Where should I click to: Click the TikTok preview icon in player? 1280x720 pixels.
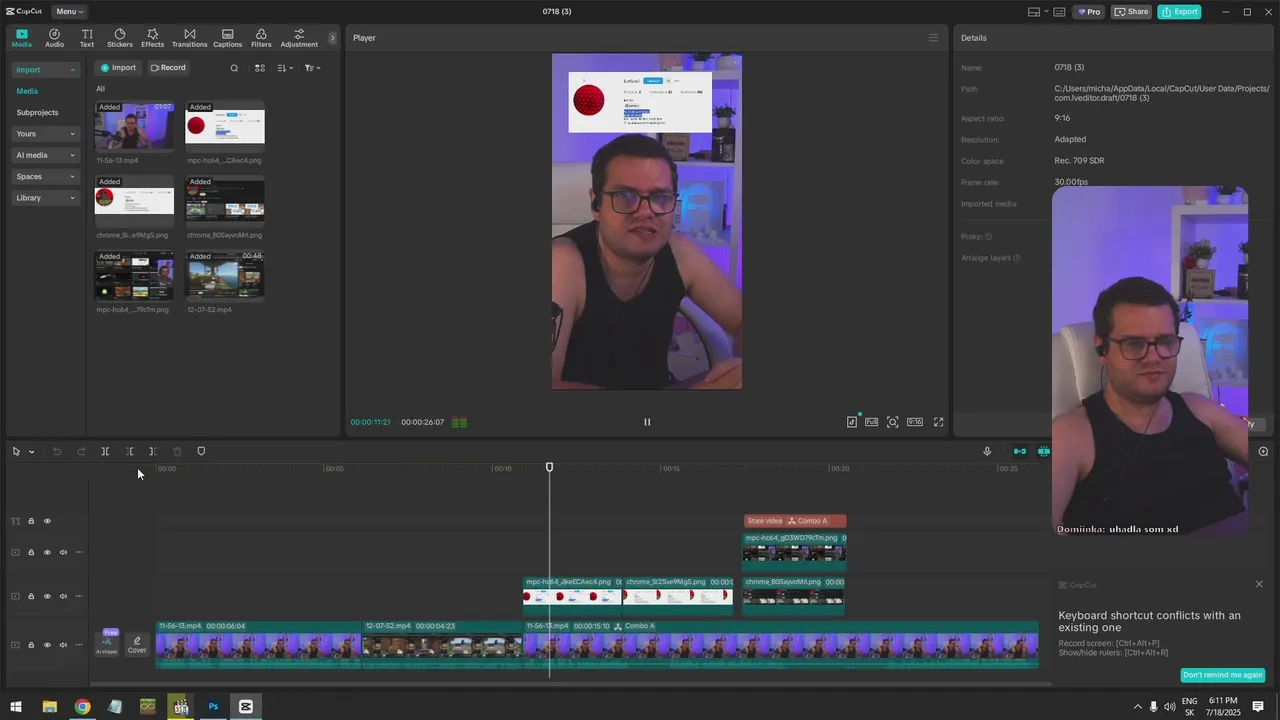coord(852,422)
